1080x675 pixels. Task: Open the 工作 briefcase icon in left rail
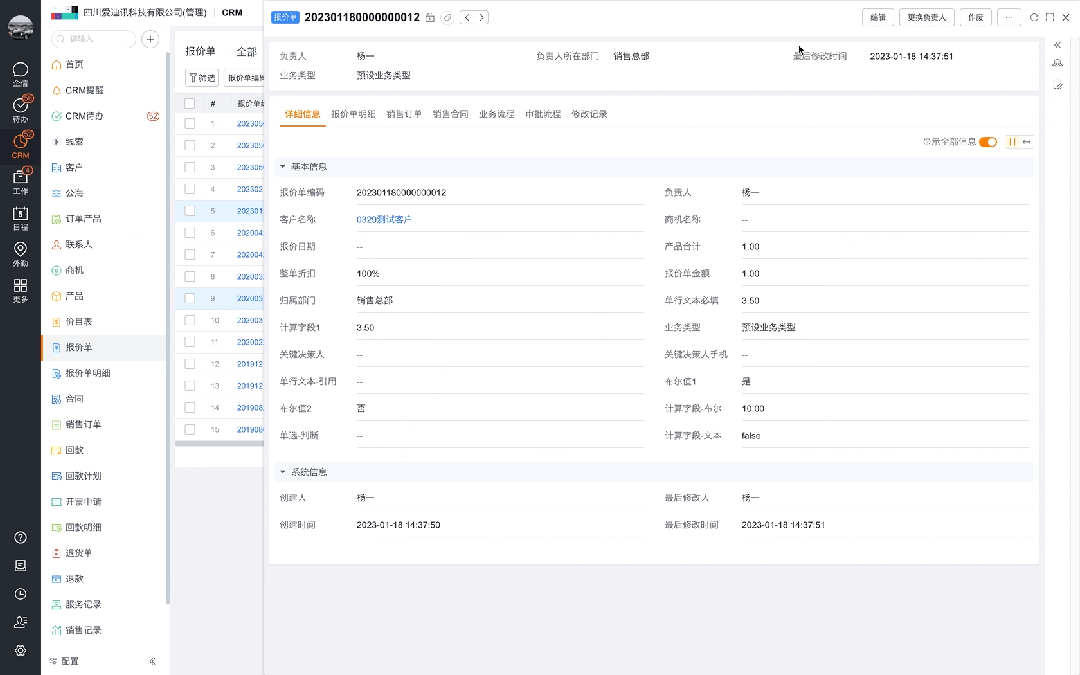click(20, 181)
